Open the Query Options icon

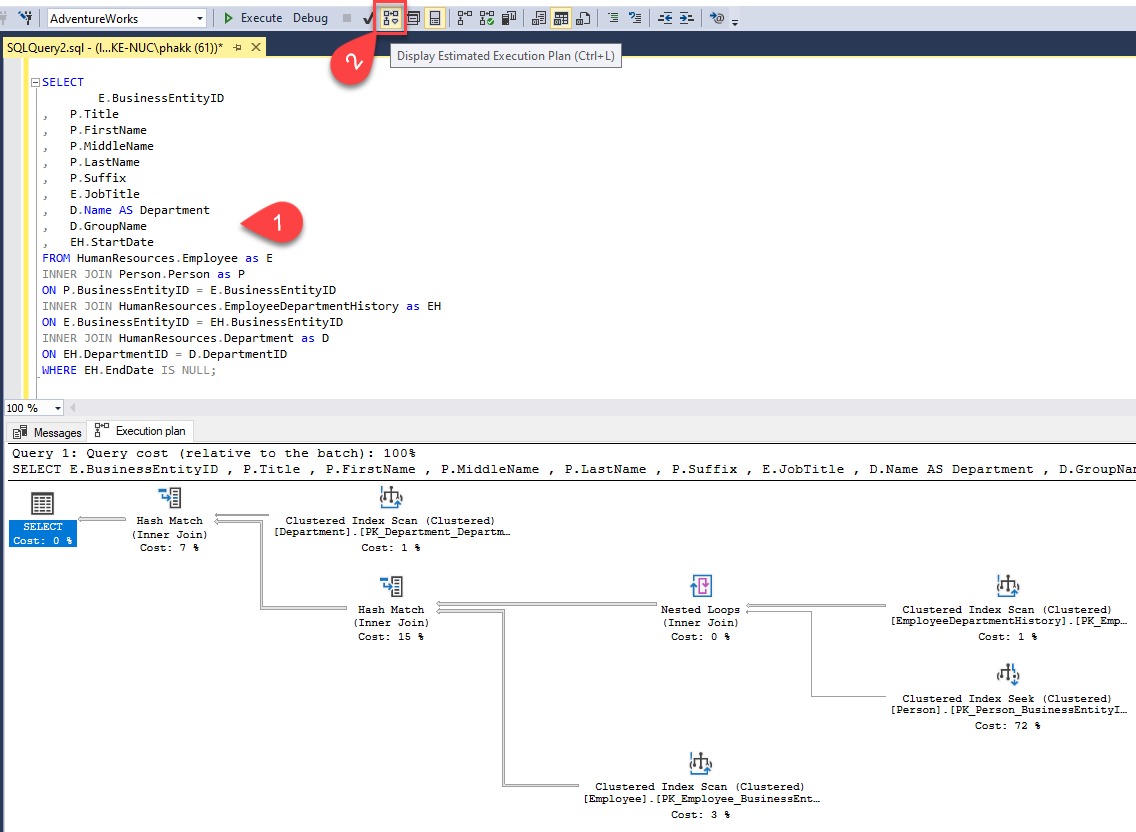(x=413, y=18)
